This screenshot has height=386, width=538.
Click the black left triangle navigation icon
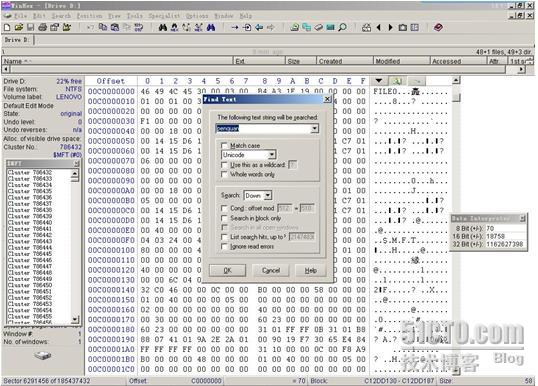tap(379, 27)
